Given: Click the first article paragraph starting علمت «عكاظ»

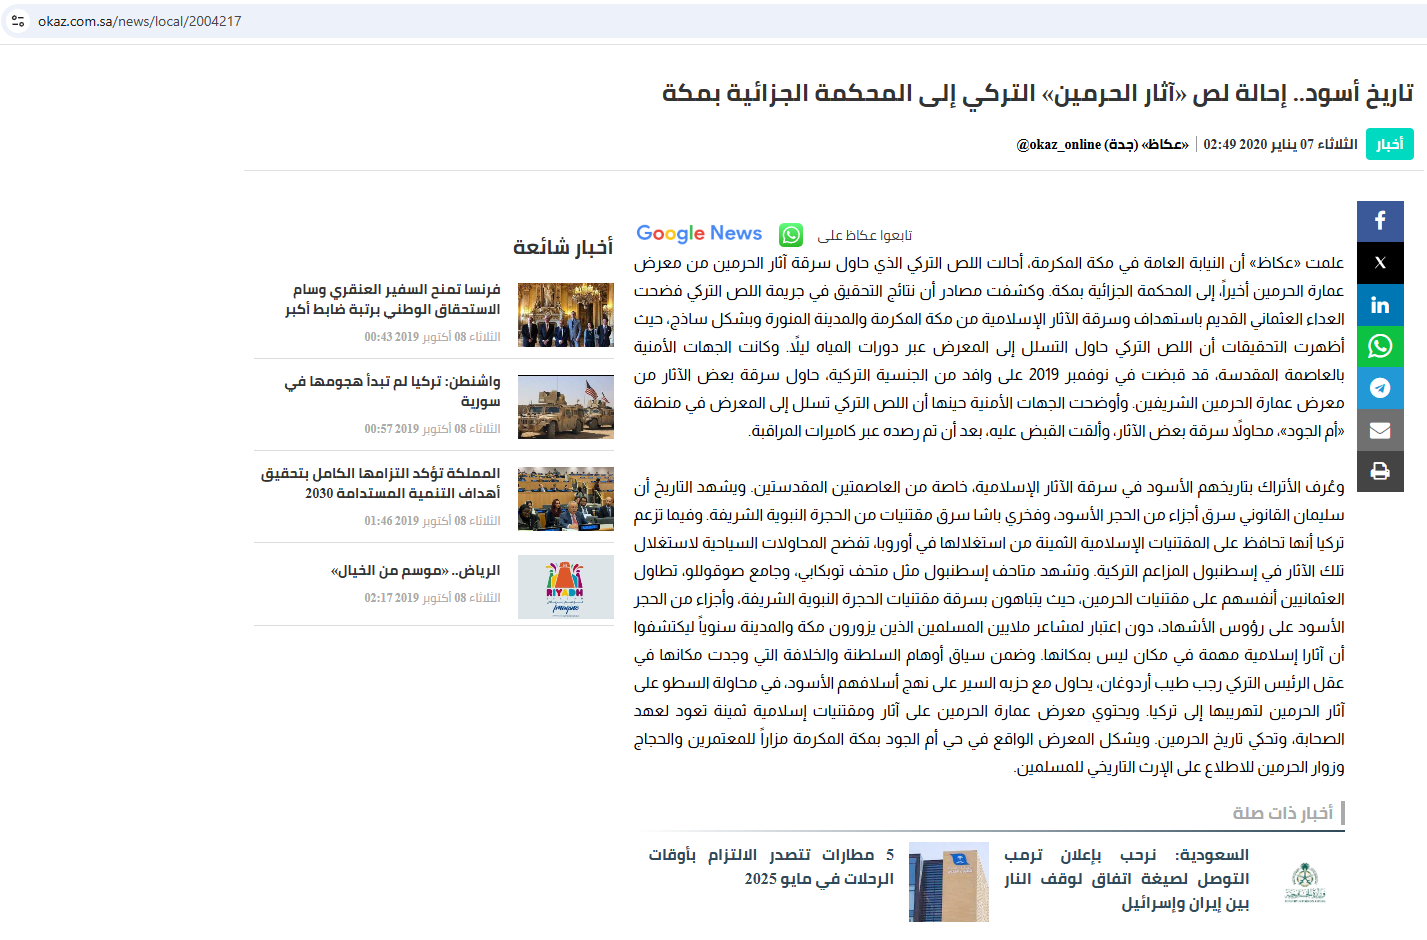Looking at the screenshot, I should coord(989,347).
